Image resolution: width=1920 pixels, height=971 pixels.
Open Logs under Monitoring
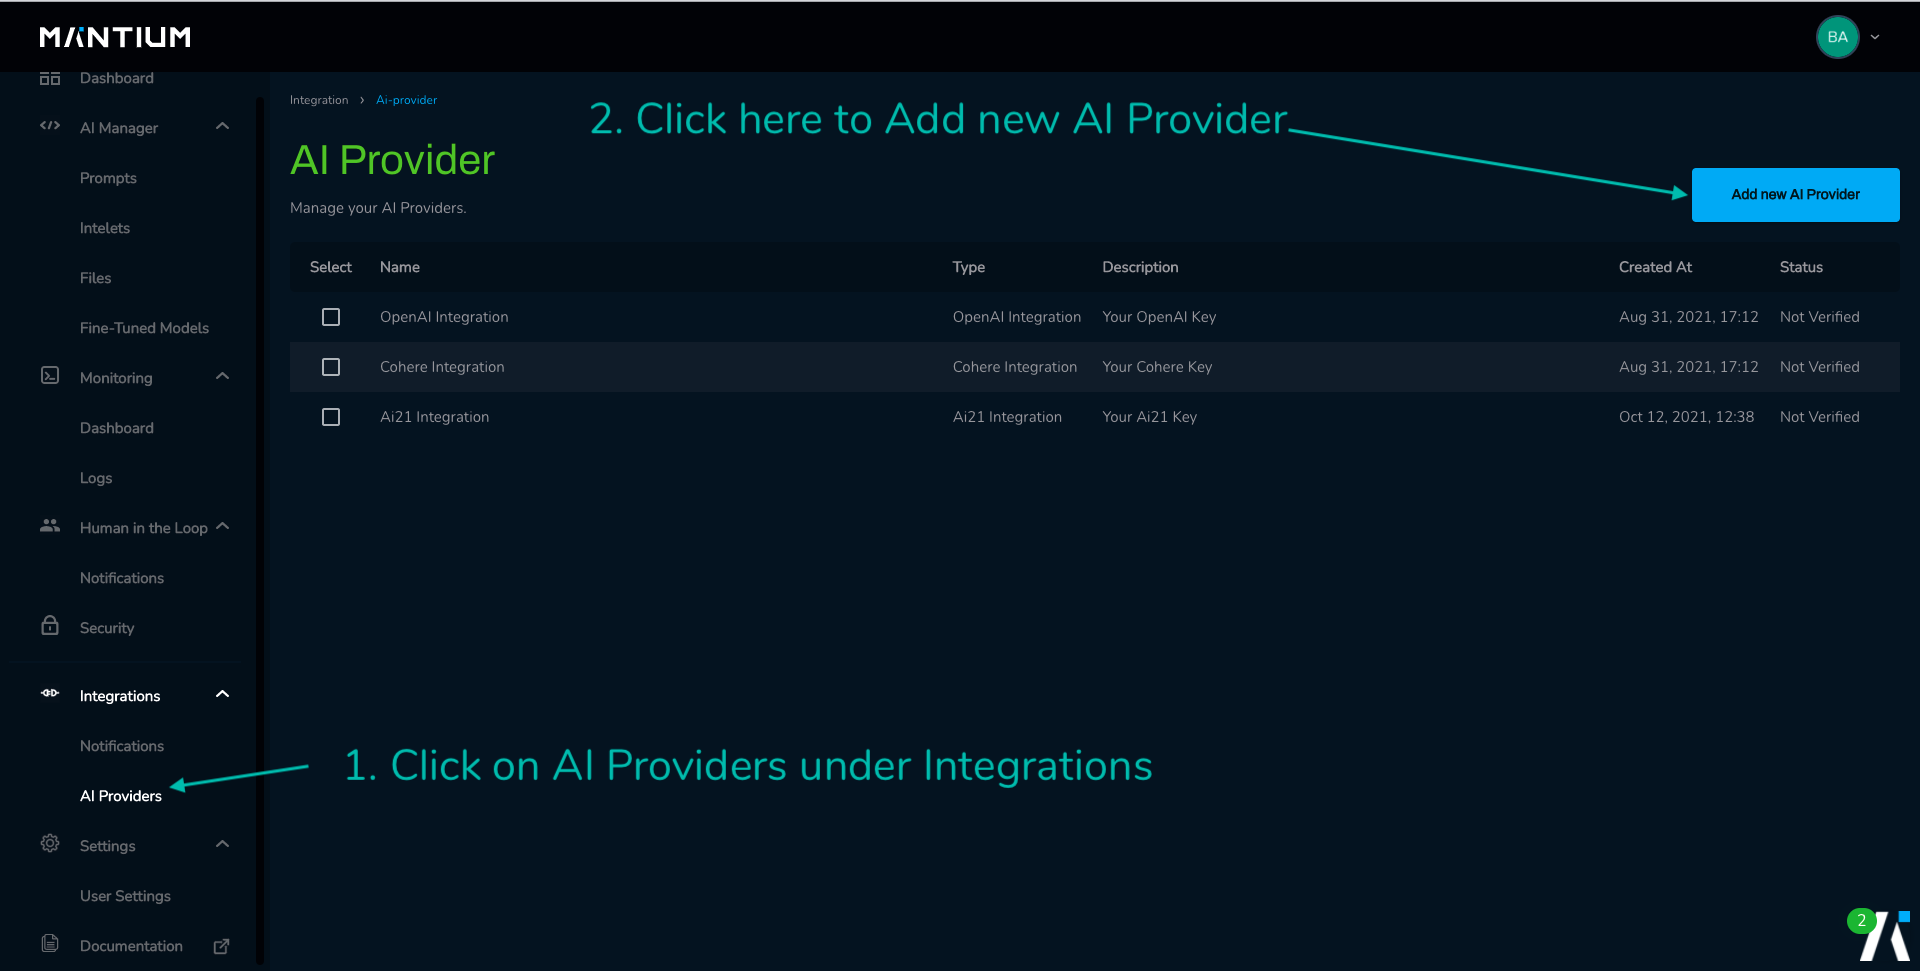pos(96,478)
